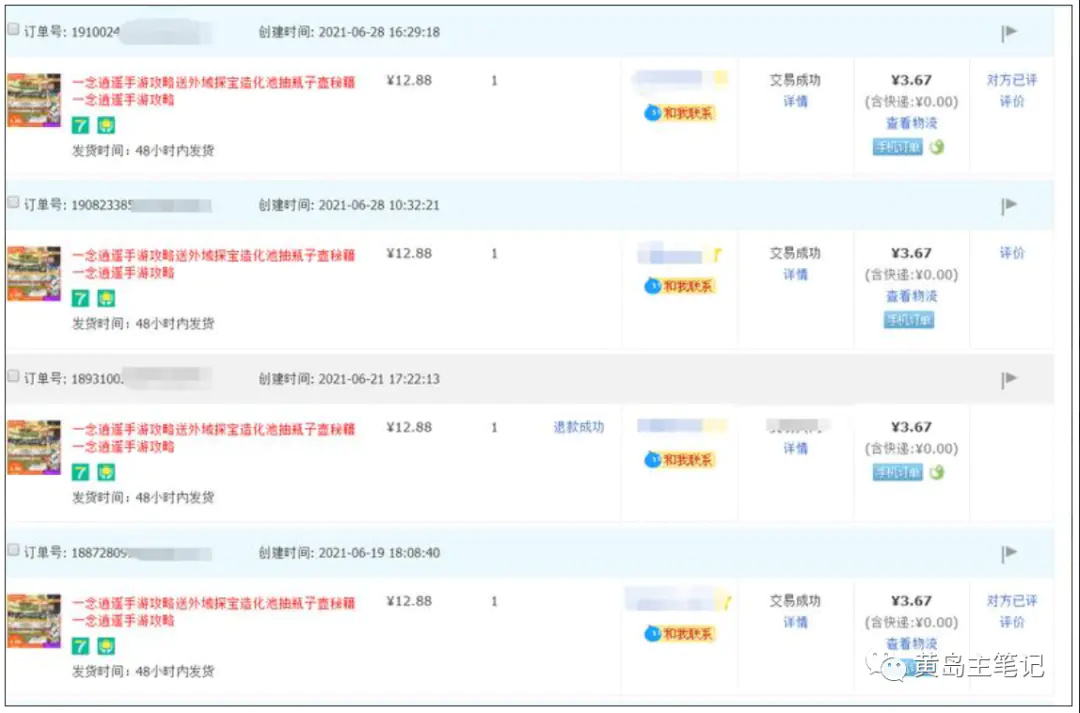Contact buyer via 和我联系 in refunded order

680,460
